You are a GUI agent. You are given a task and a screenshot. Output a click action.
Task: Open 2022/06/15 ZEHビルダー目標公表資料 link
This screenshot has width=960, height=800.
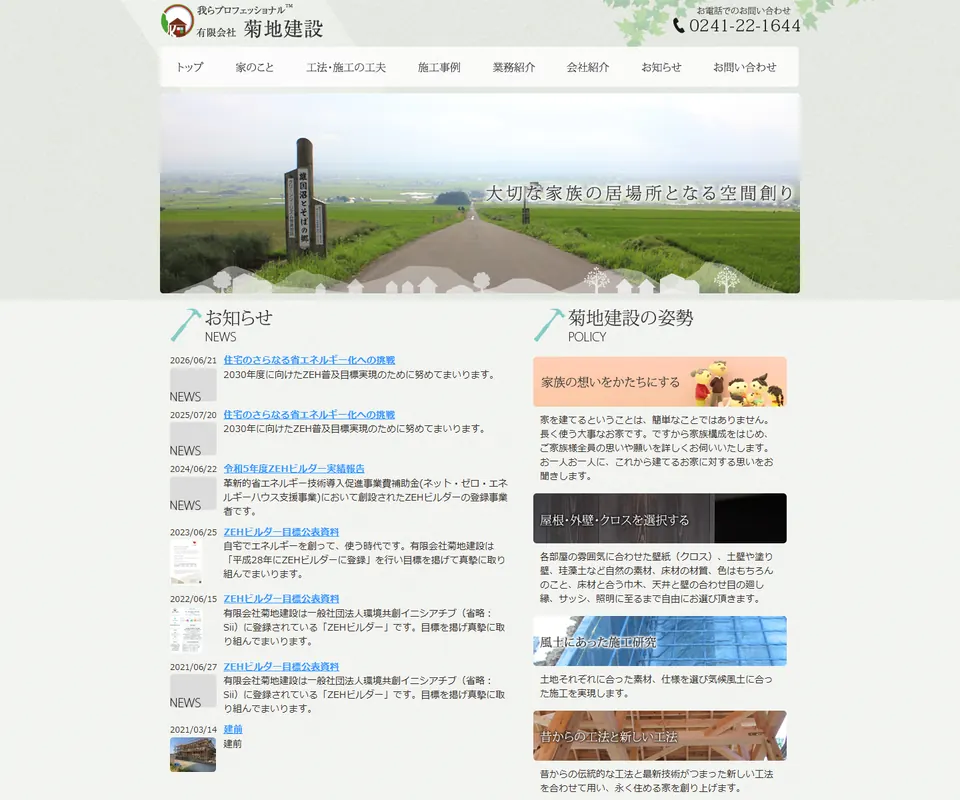(281, 599)
